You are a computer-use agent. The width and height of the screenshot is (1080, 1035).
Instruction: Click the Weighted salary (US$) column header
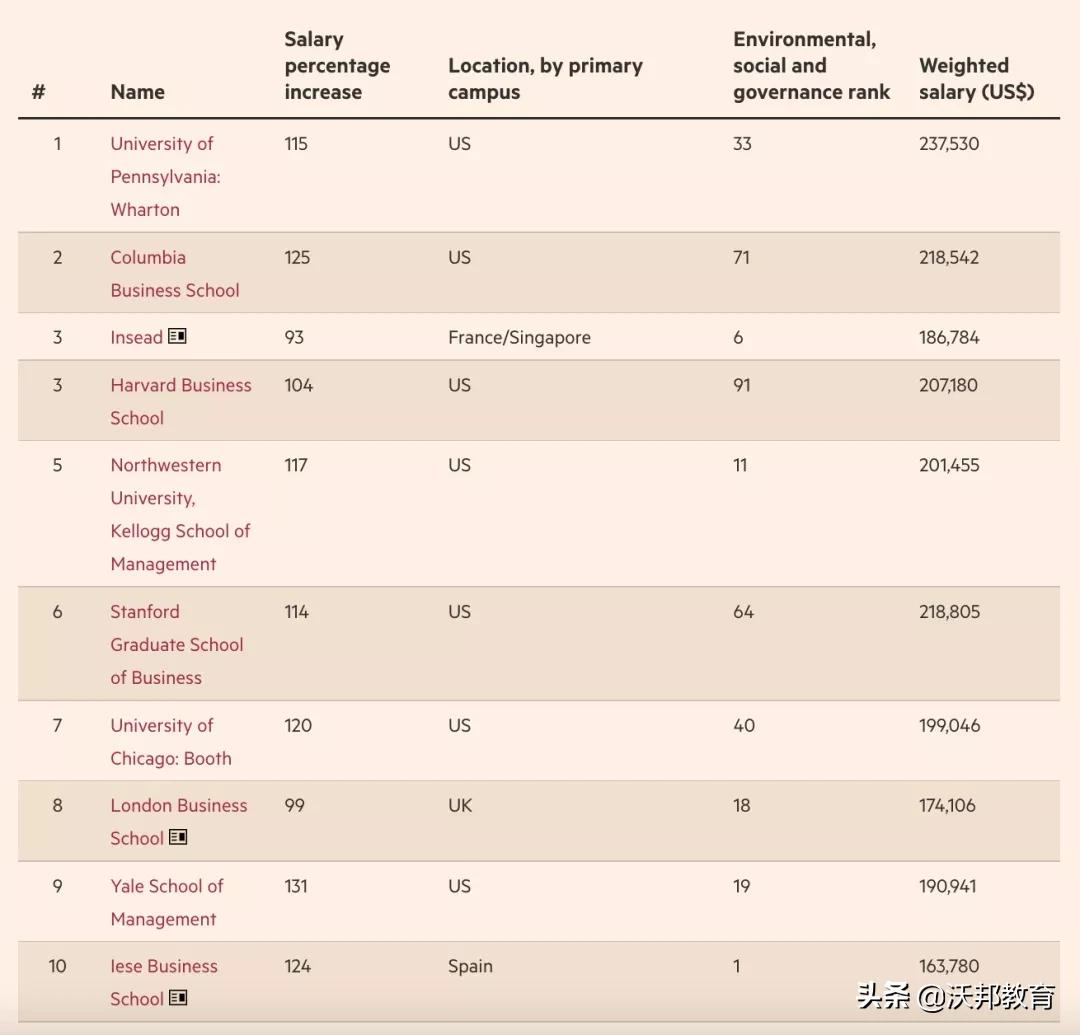976,79
